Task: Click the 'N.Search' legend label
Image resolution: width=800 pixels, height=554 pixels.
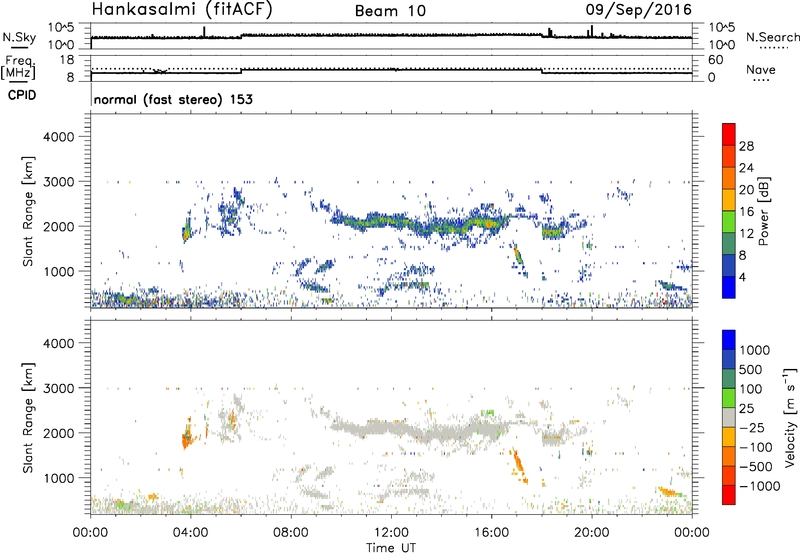Action: pyautogui.click(x=772, y=37)
